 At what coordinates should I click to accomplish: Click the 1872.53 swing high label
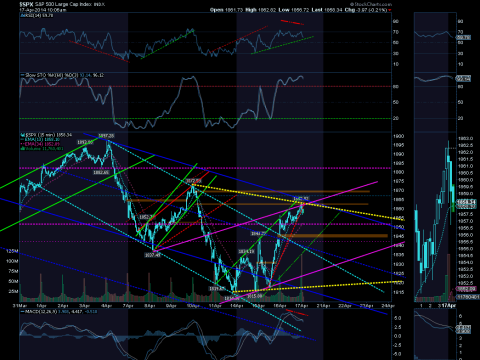[x=193, y=181]
